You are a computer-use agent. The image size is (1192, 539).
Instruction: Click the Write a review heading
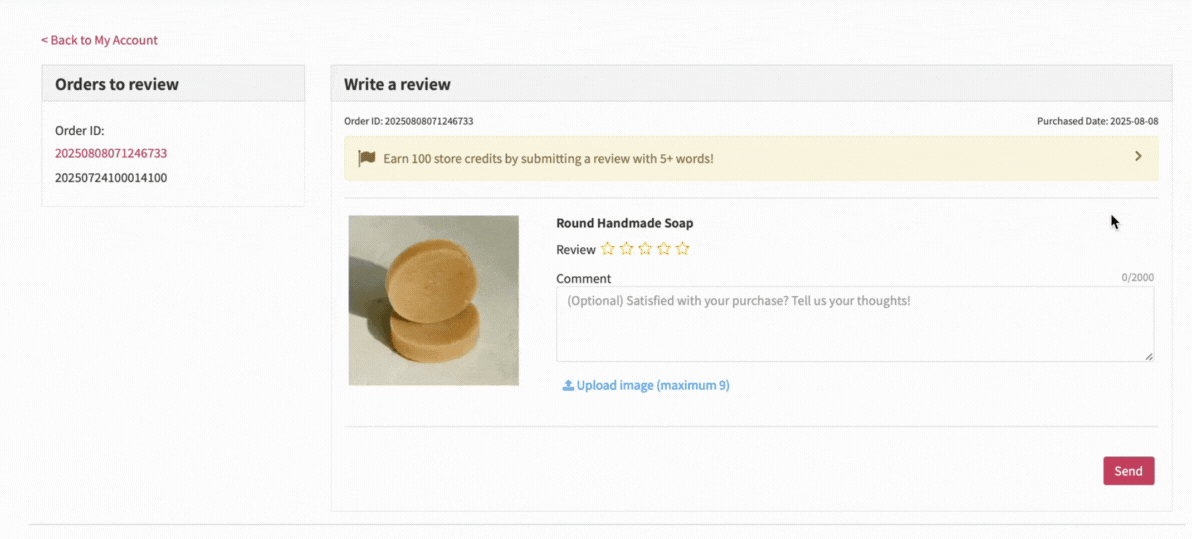tap(398, 84)
